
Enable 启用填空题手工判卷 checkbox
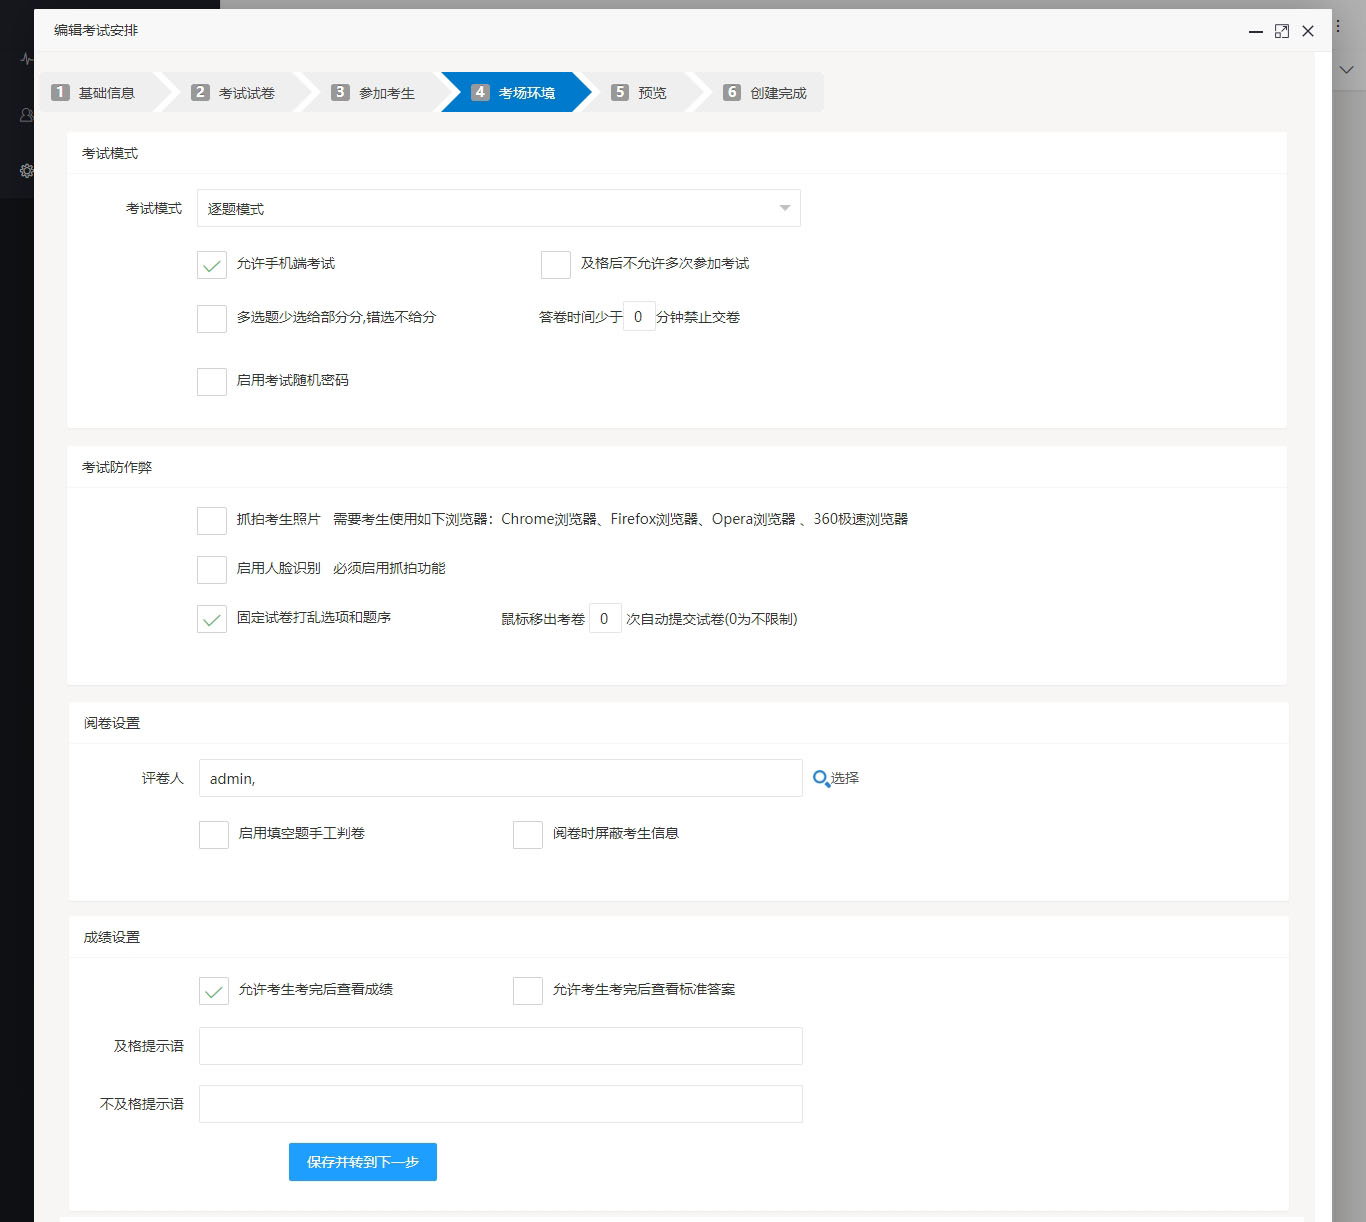coord(214,835)
